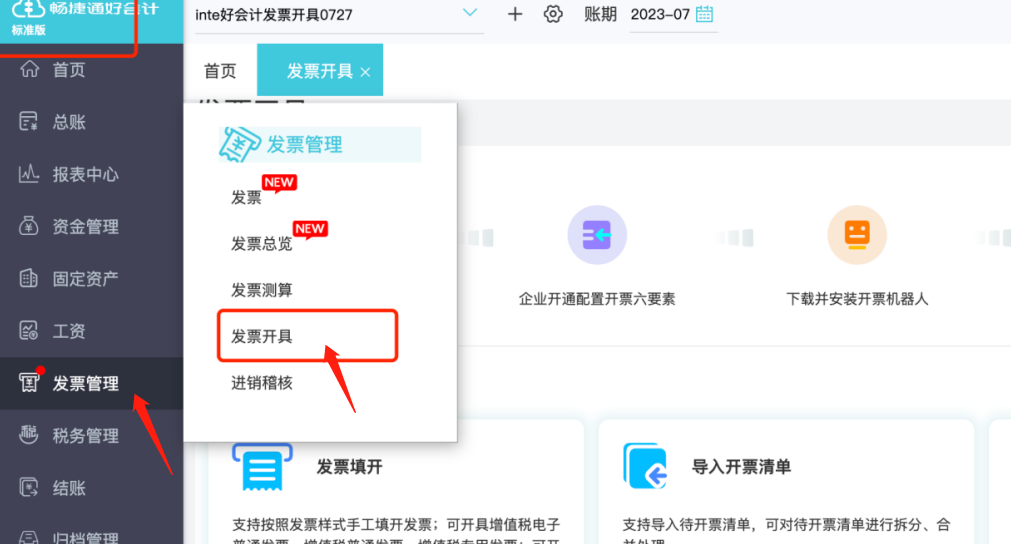The image size is (1011, 544).
Task: Switch to the 首页 tab
Action: (221, 71)
